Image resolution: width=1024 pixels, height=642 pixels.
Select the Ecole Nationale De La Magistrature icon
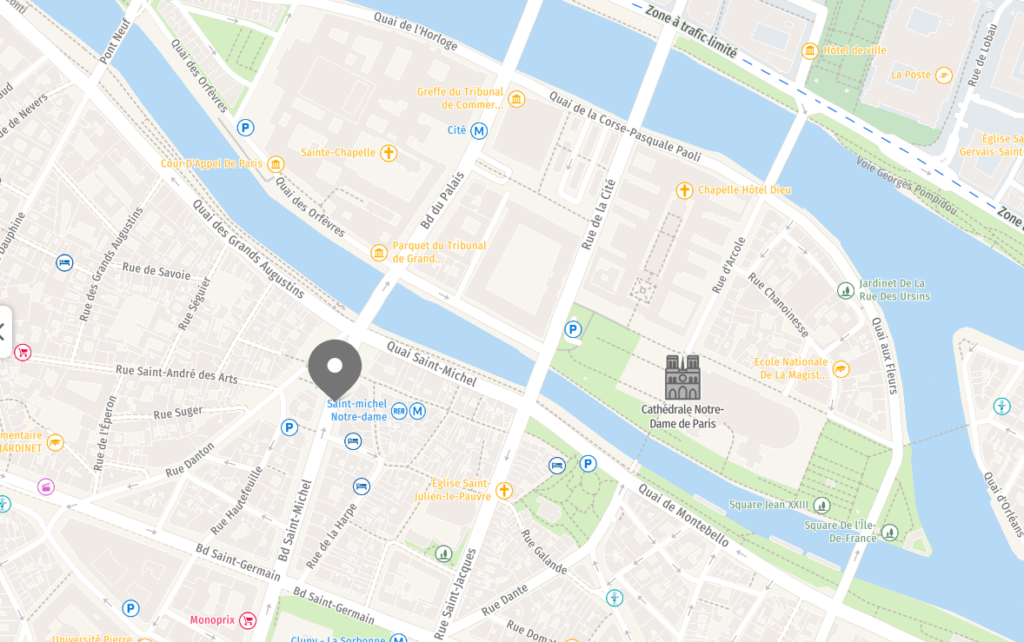(840, 369)
